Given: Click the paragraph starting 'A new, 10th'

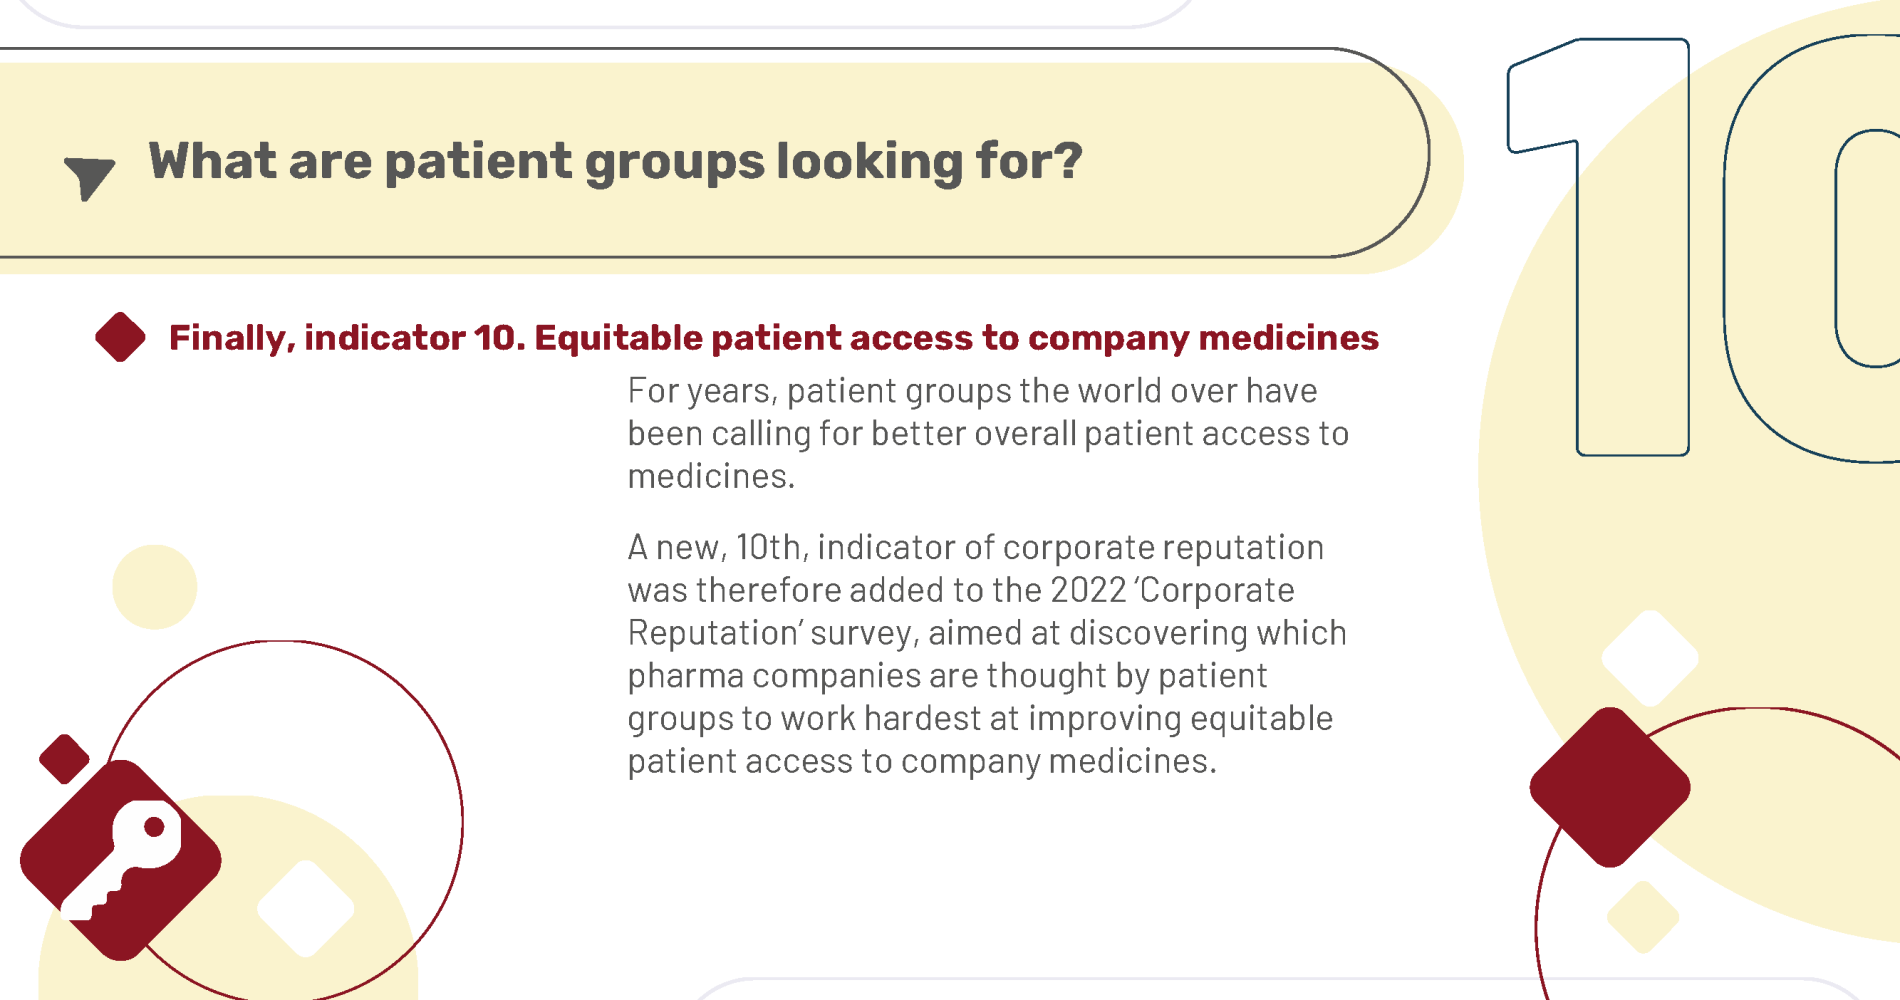Looking at the screenshot, I should coord(987,654).
